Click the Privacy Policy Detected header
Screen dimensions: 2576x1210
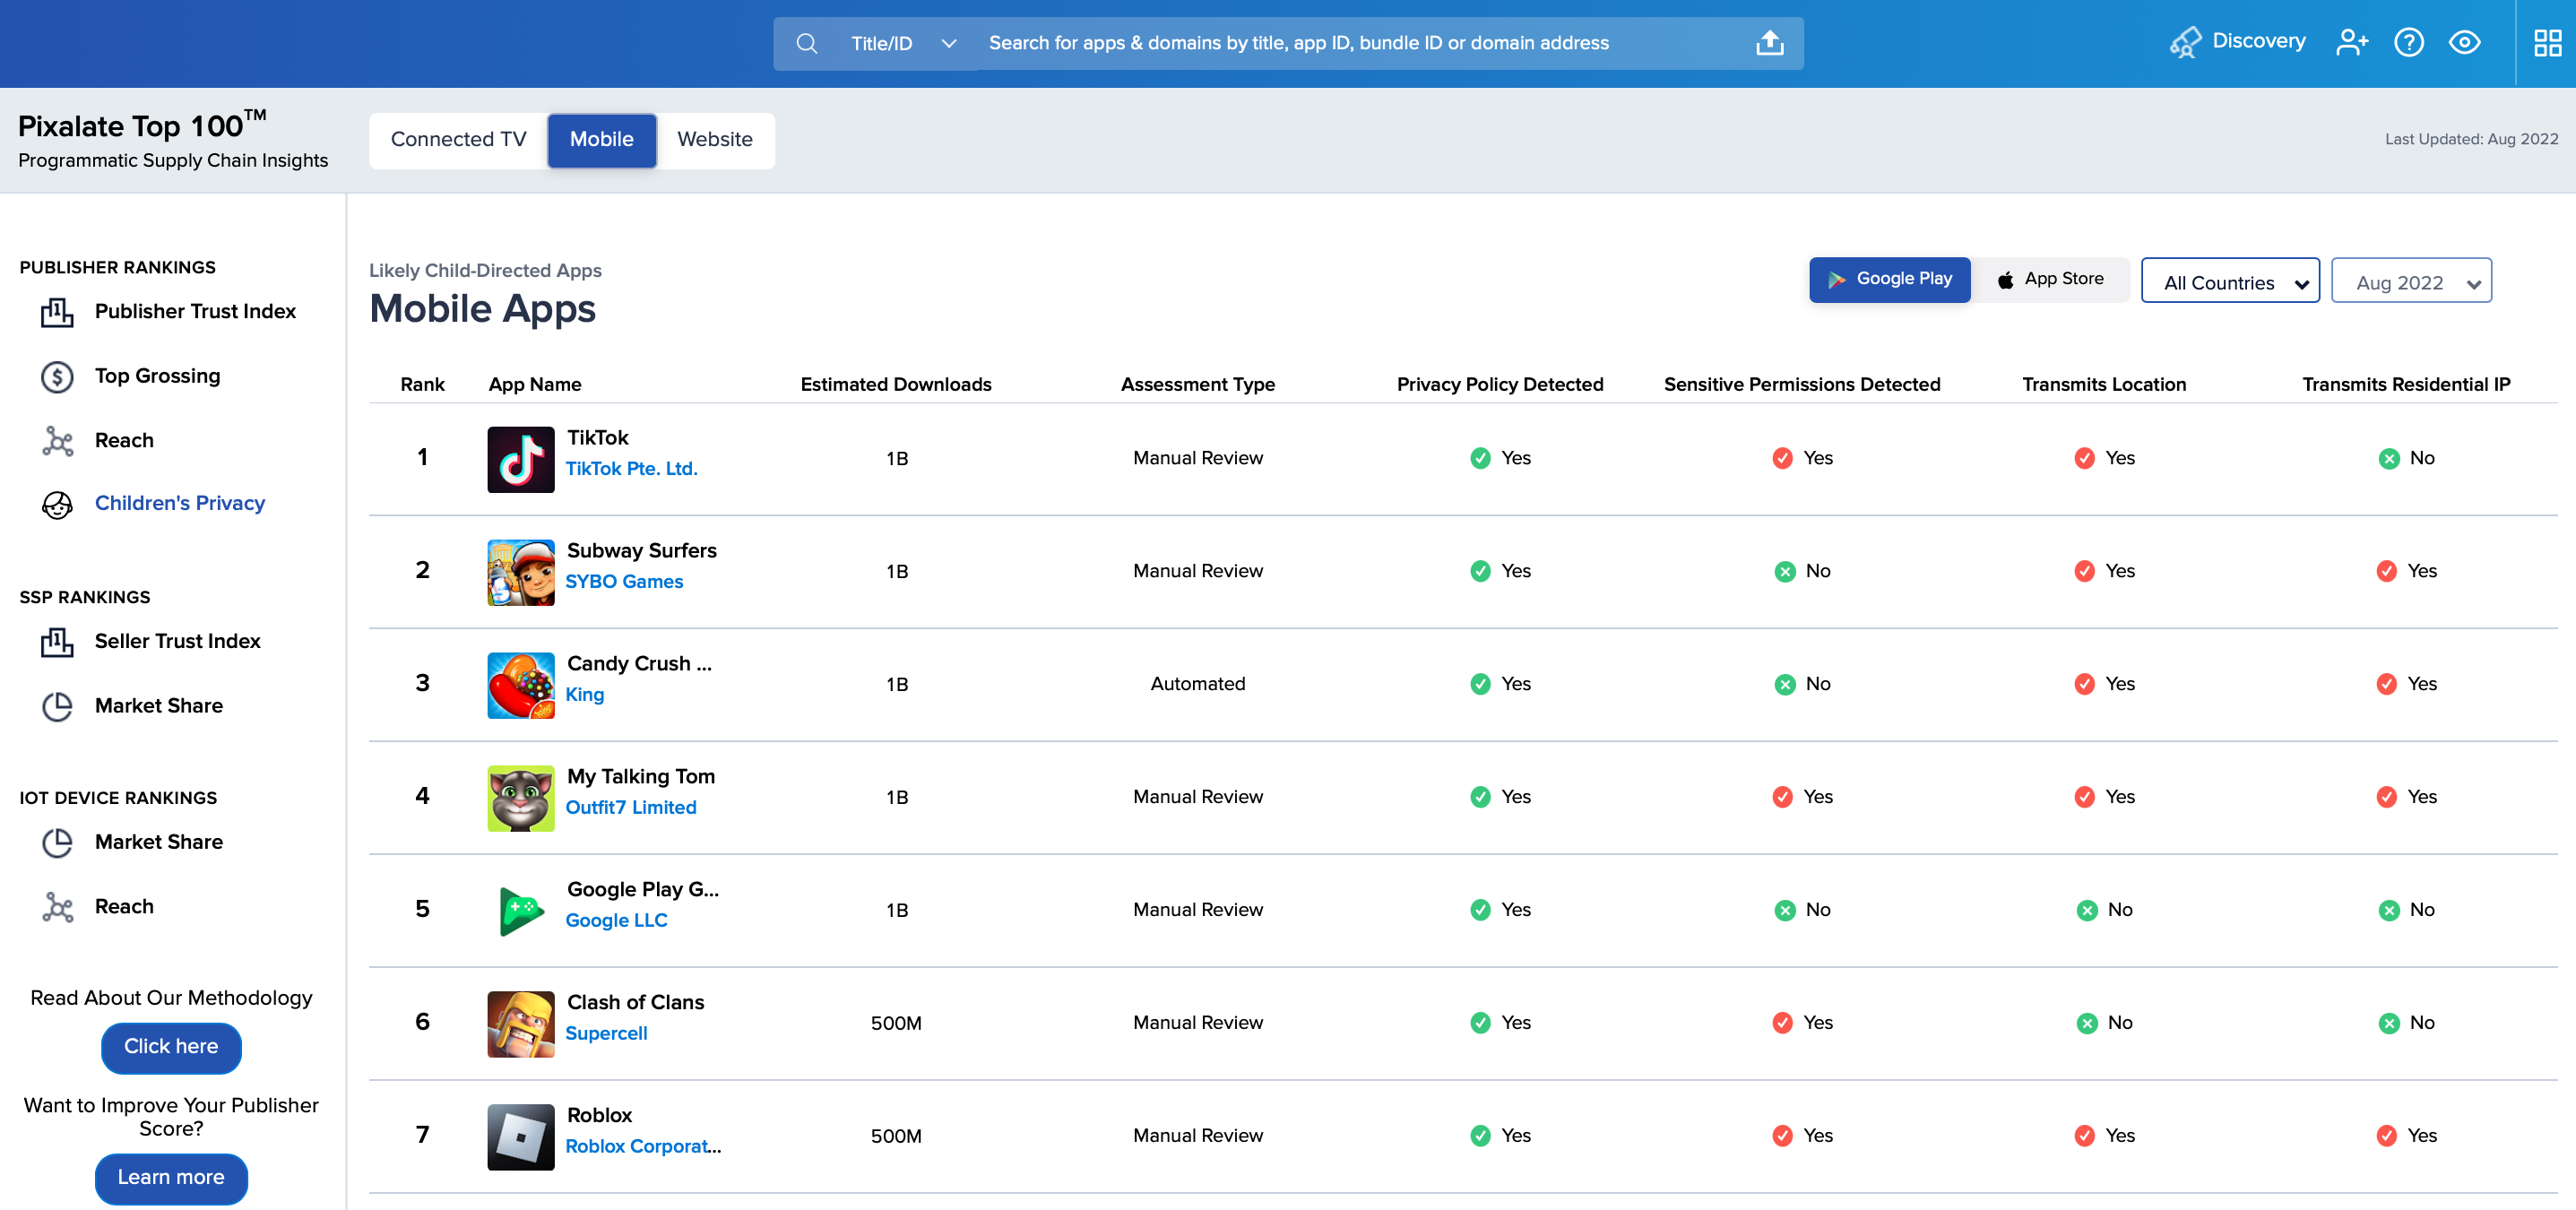coord(1499,385)
